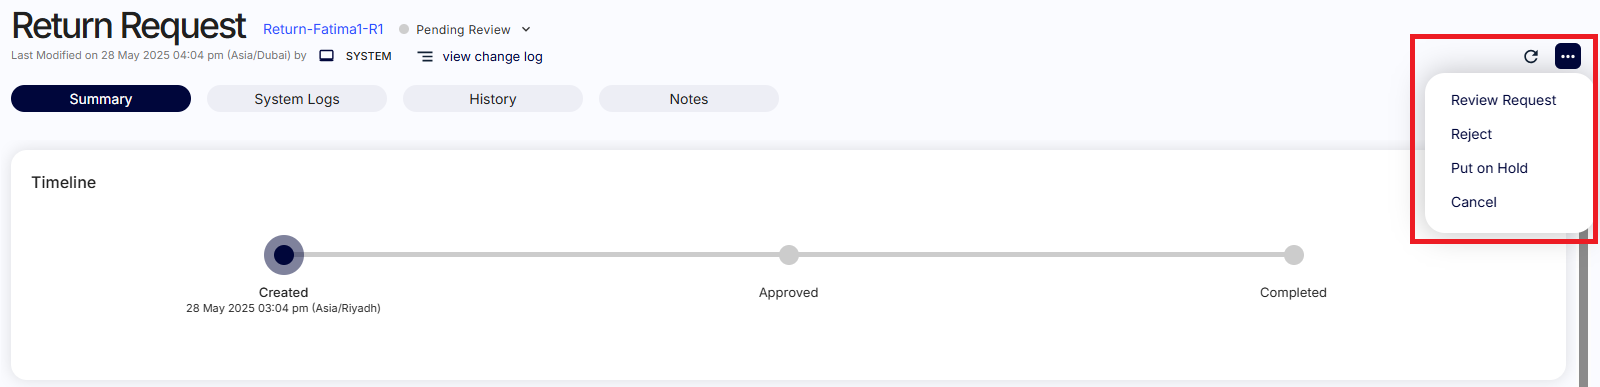
Task: Choose Put on Hold option
Action: point(1489,168)
